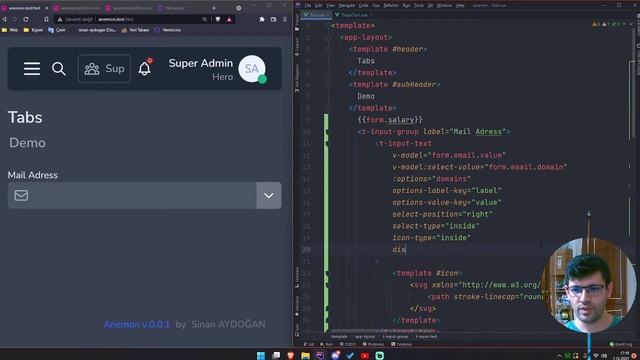Open the IDE View menu

pyautogui.click(x=330, y=5)
